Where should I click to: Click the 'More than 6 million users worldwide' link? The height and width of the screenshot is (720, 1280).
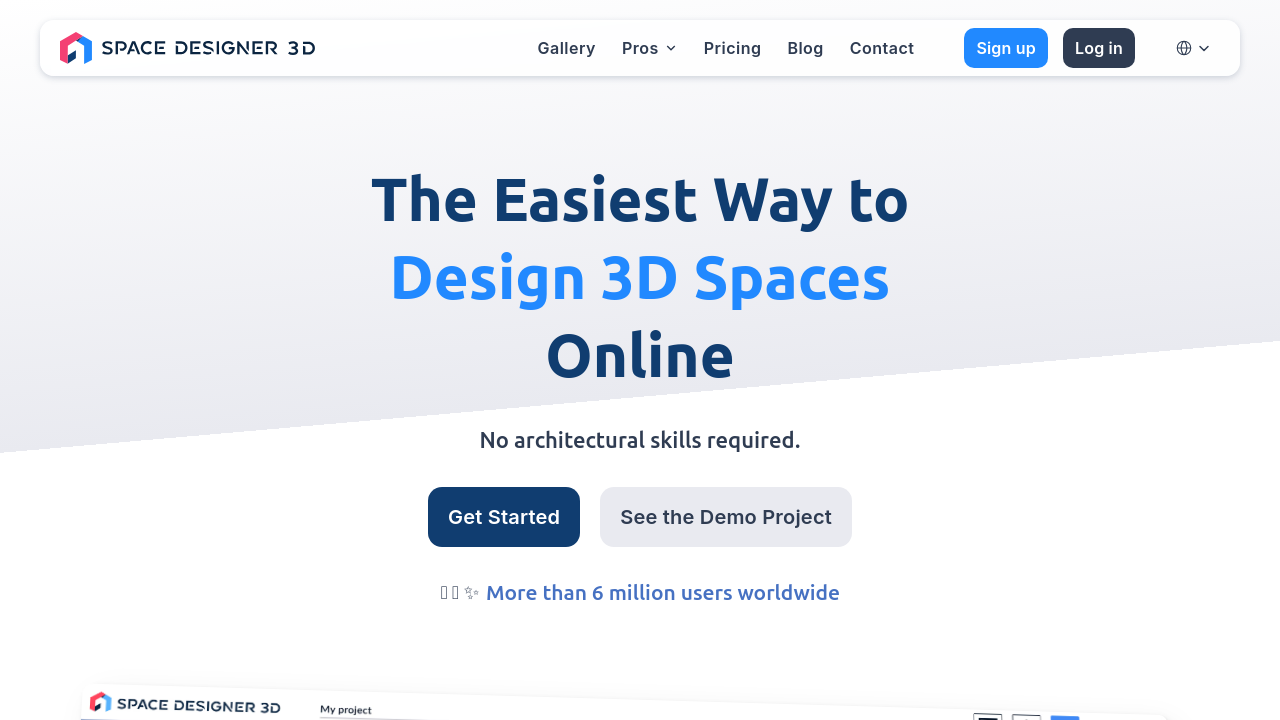[x=662, y=593]
